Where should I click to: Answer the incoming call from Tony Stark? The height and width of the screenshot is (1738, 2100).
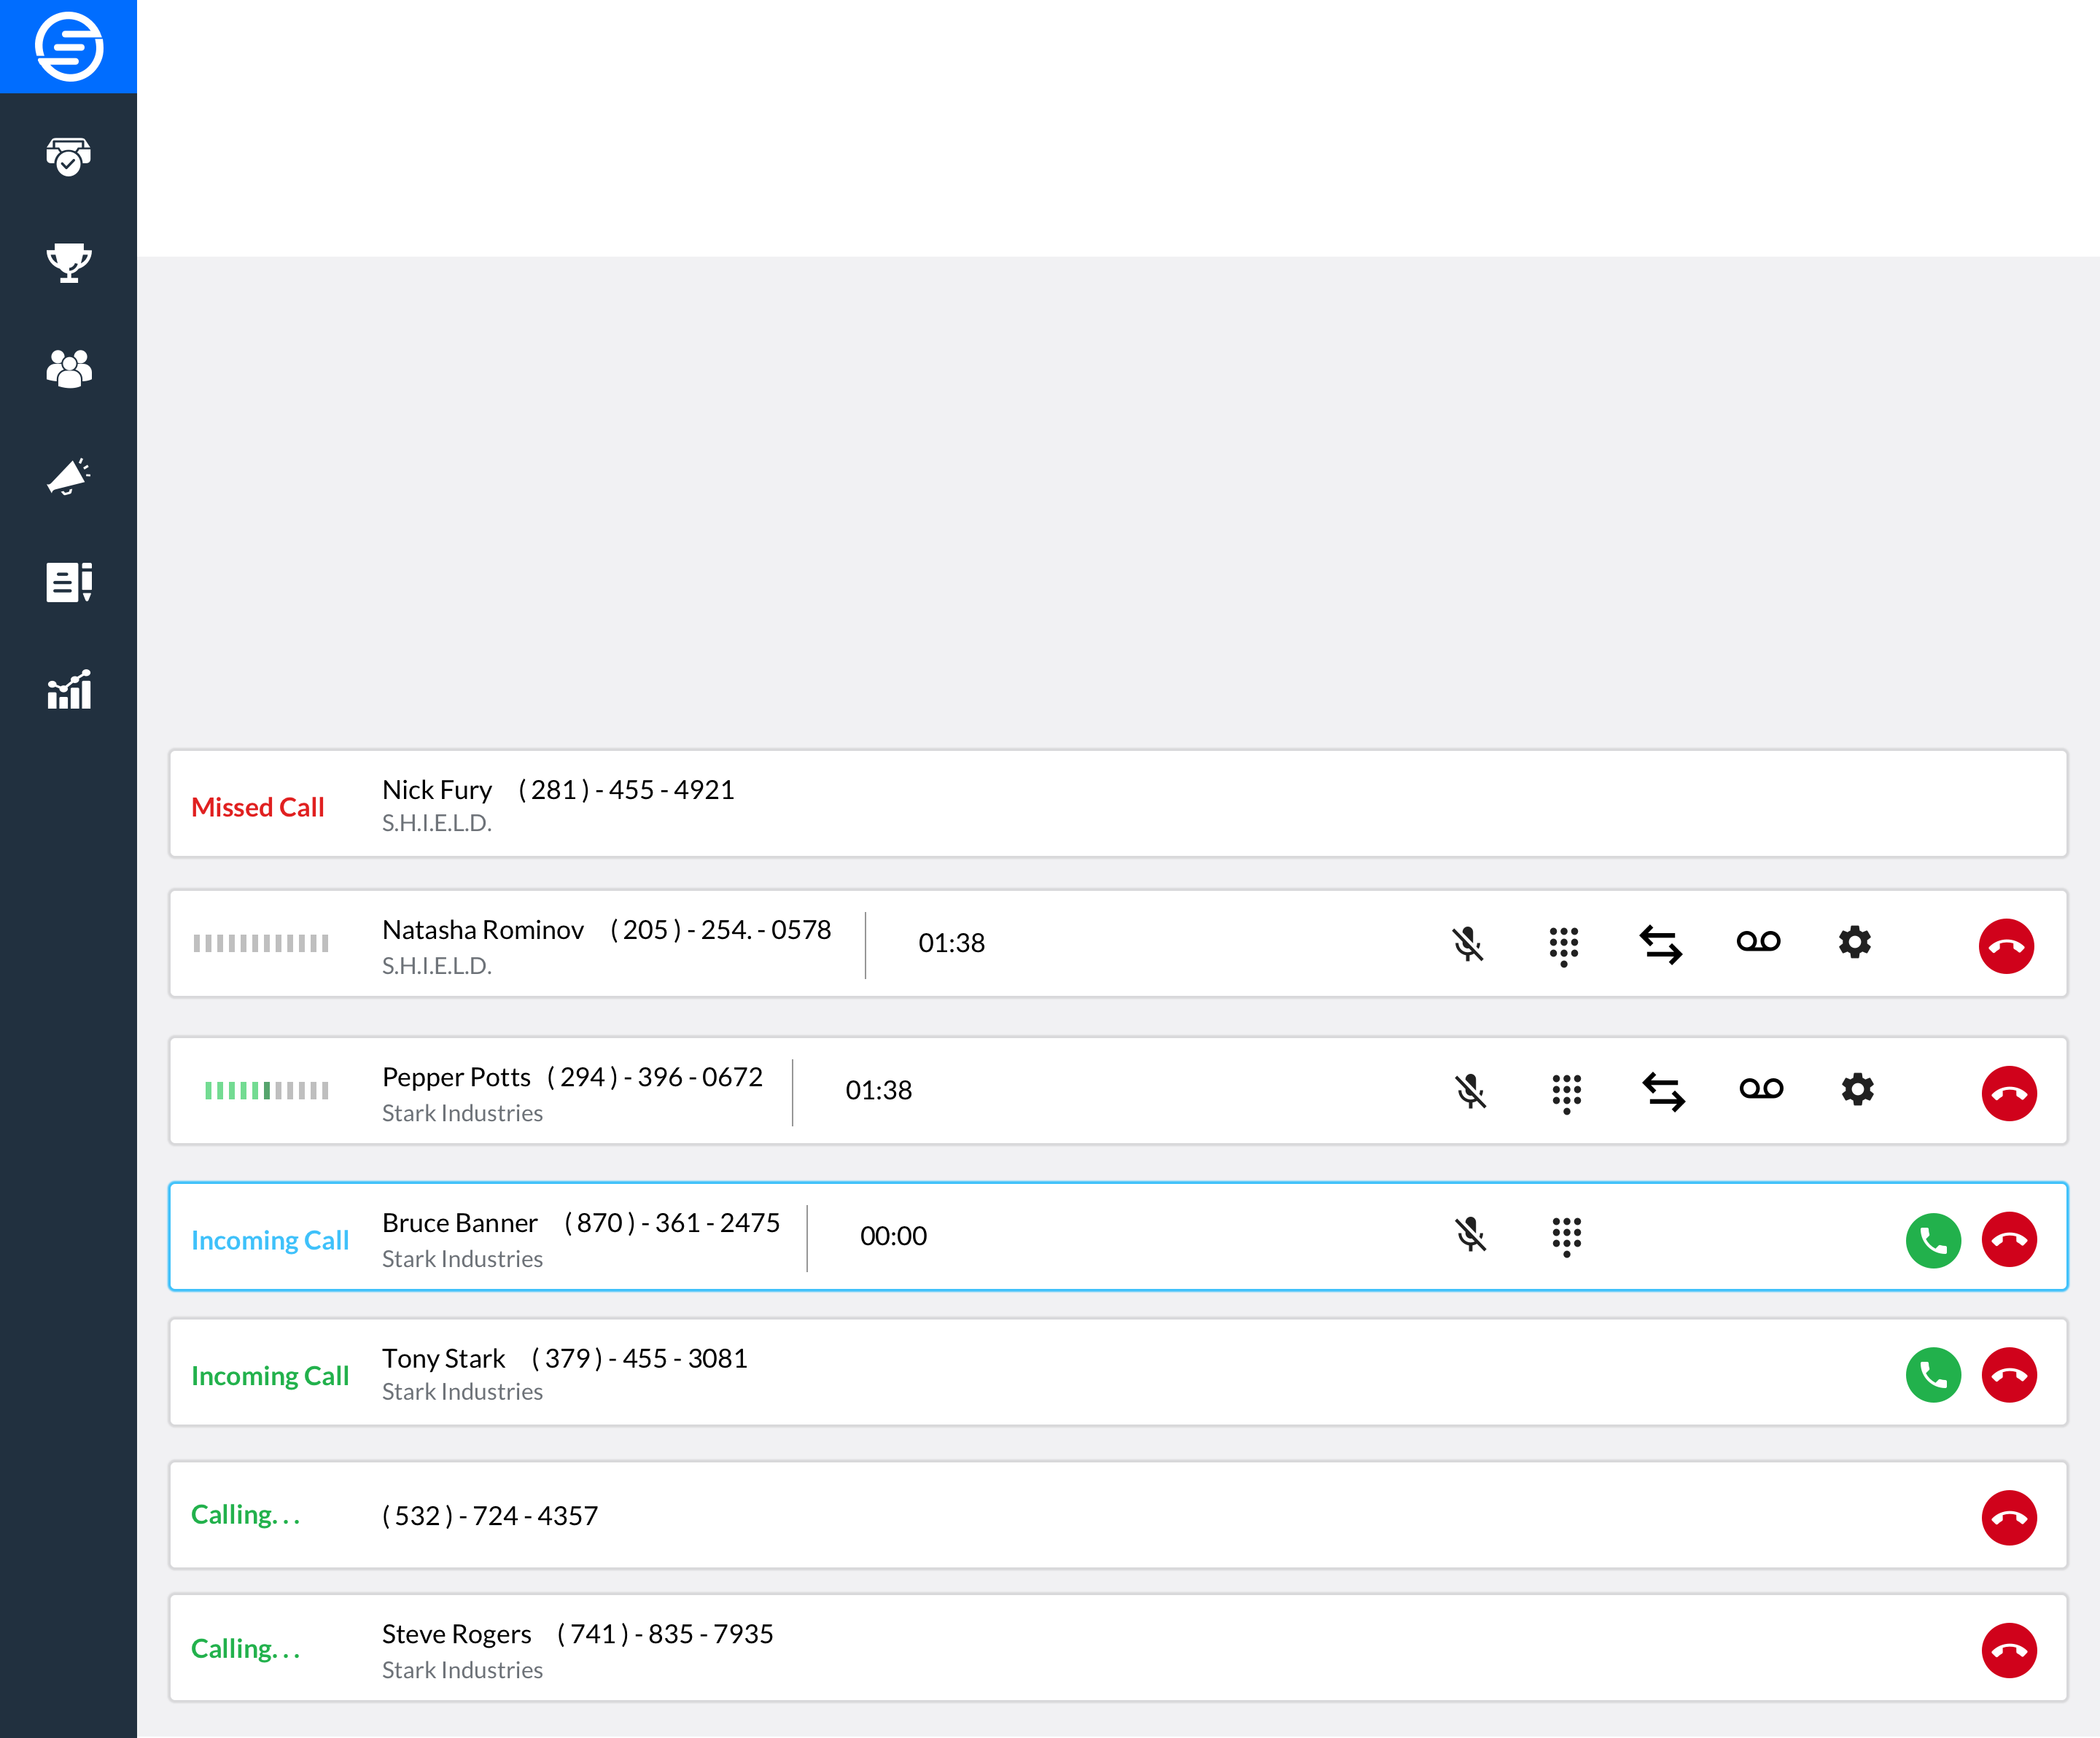click(1933, 1376)
